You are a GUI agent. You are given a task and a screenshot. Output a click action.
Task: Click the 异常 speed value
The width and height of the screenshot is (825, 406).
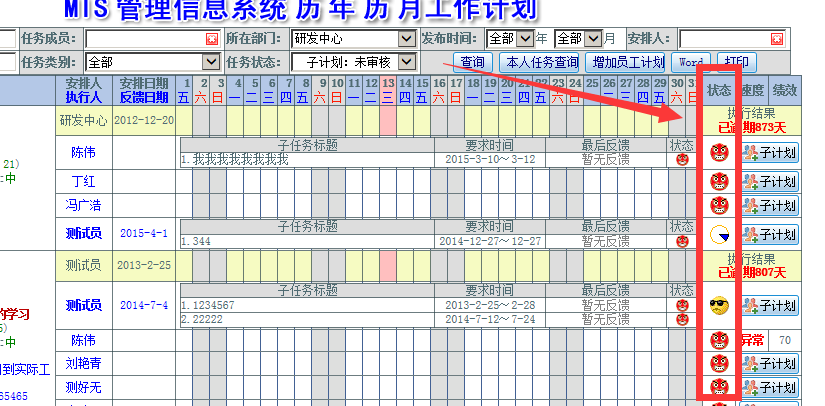tap(753, 340)
